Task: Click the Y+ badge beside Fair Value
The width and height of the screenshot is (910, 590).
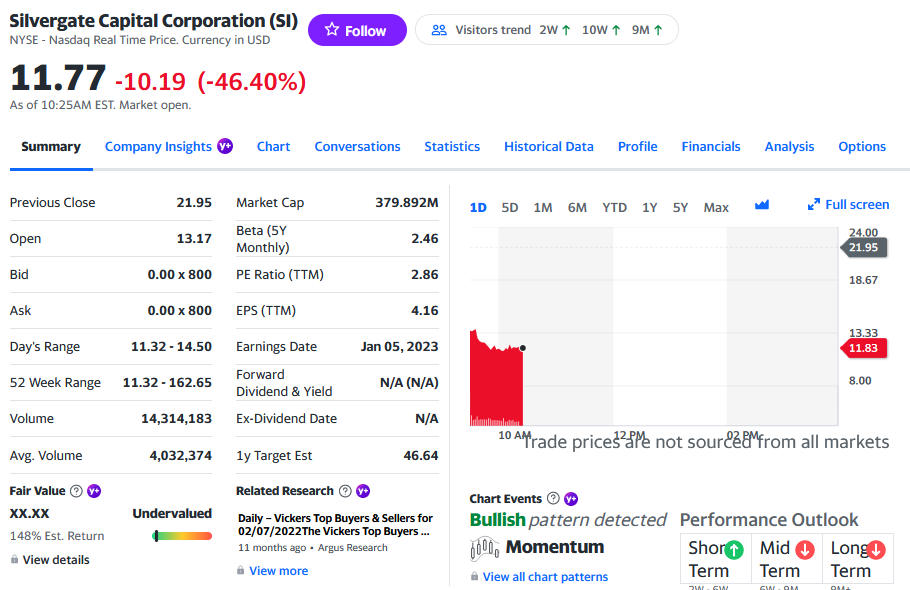Action: (94, 491)
